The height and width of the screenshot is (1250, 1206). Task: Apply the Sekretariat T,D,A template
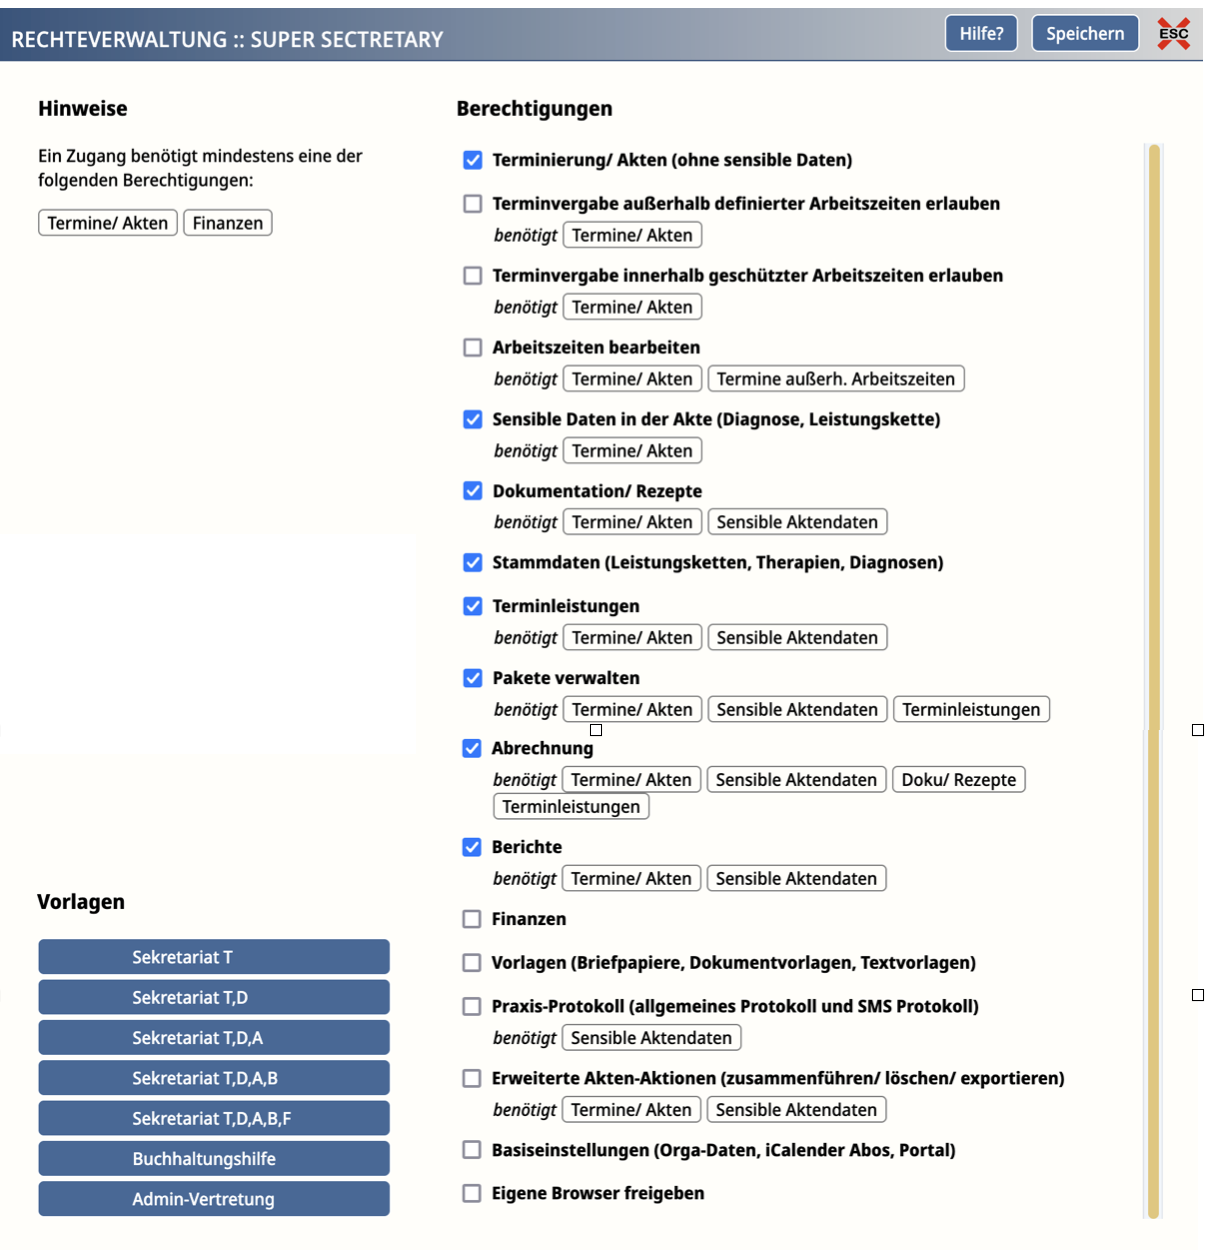click(214, 1038)
